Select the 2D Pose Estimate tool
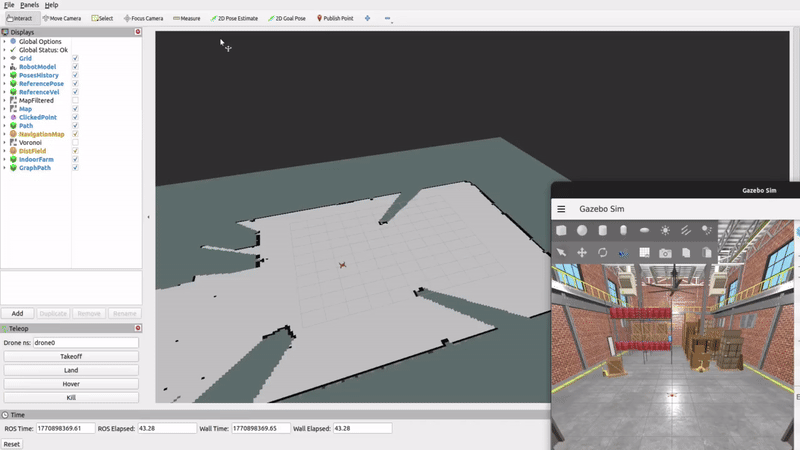 point(232,18)
